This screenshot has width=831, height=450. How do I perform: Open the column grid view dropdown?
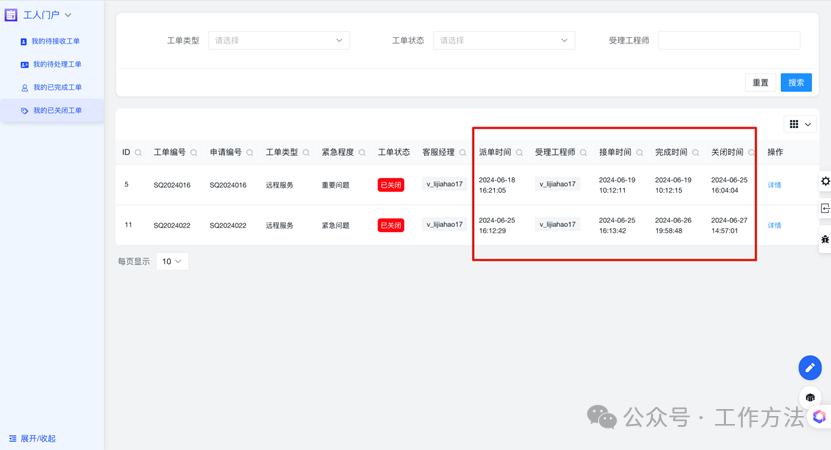click(800, 125)
